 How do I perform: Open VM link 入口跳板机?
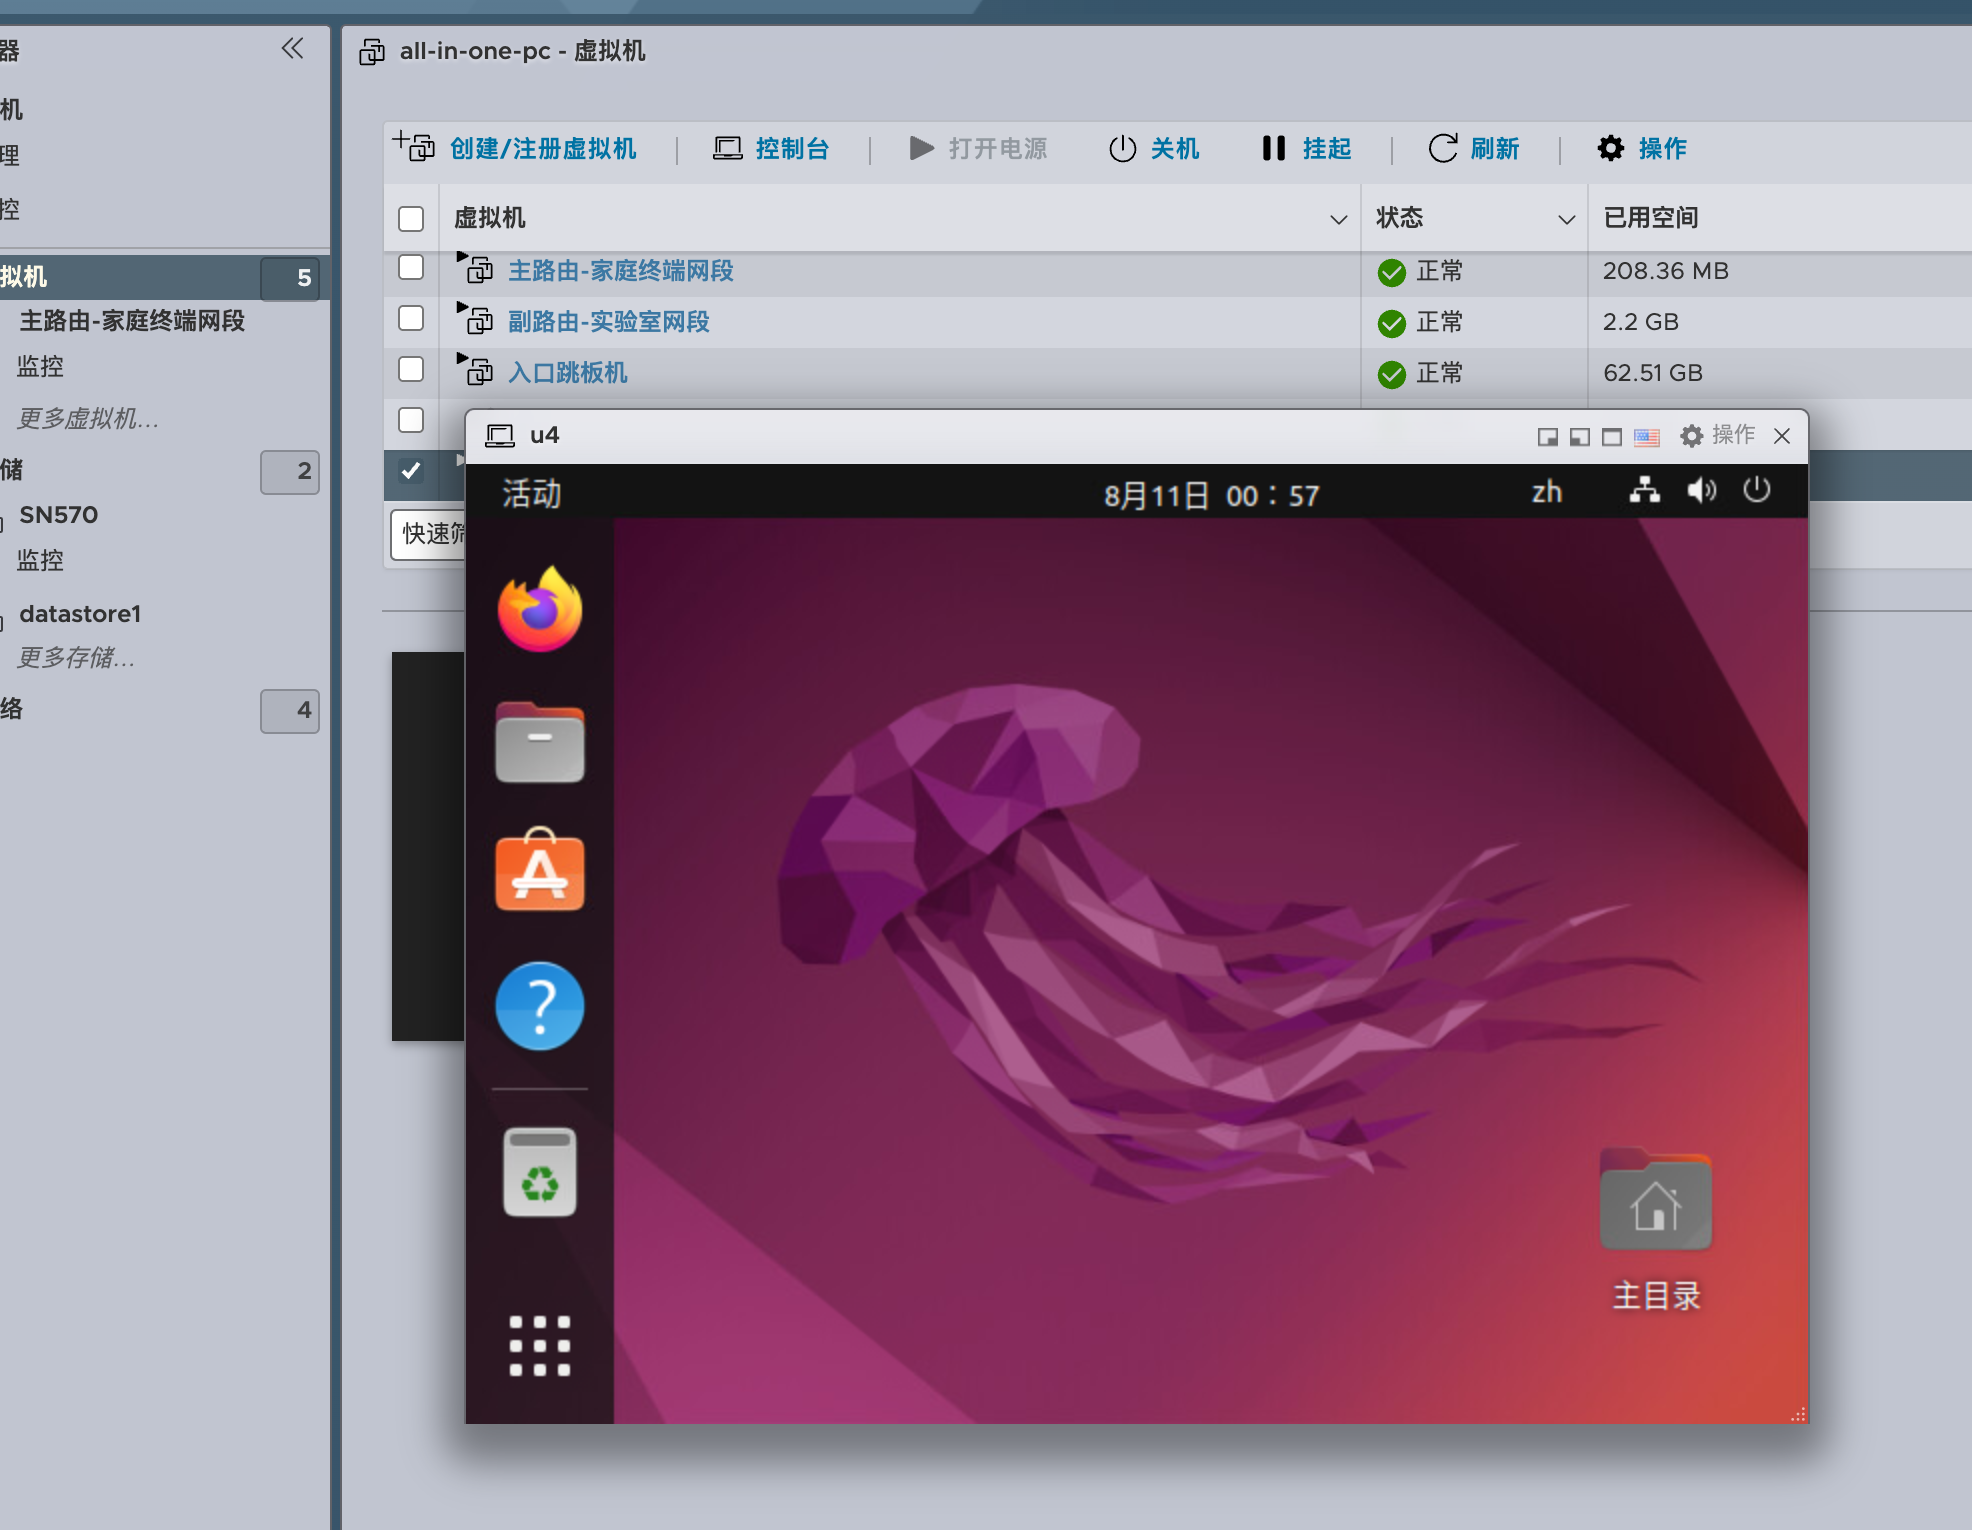tap(568, 373)
